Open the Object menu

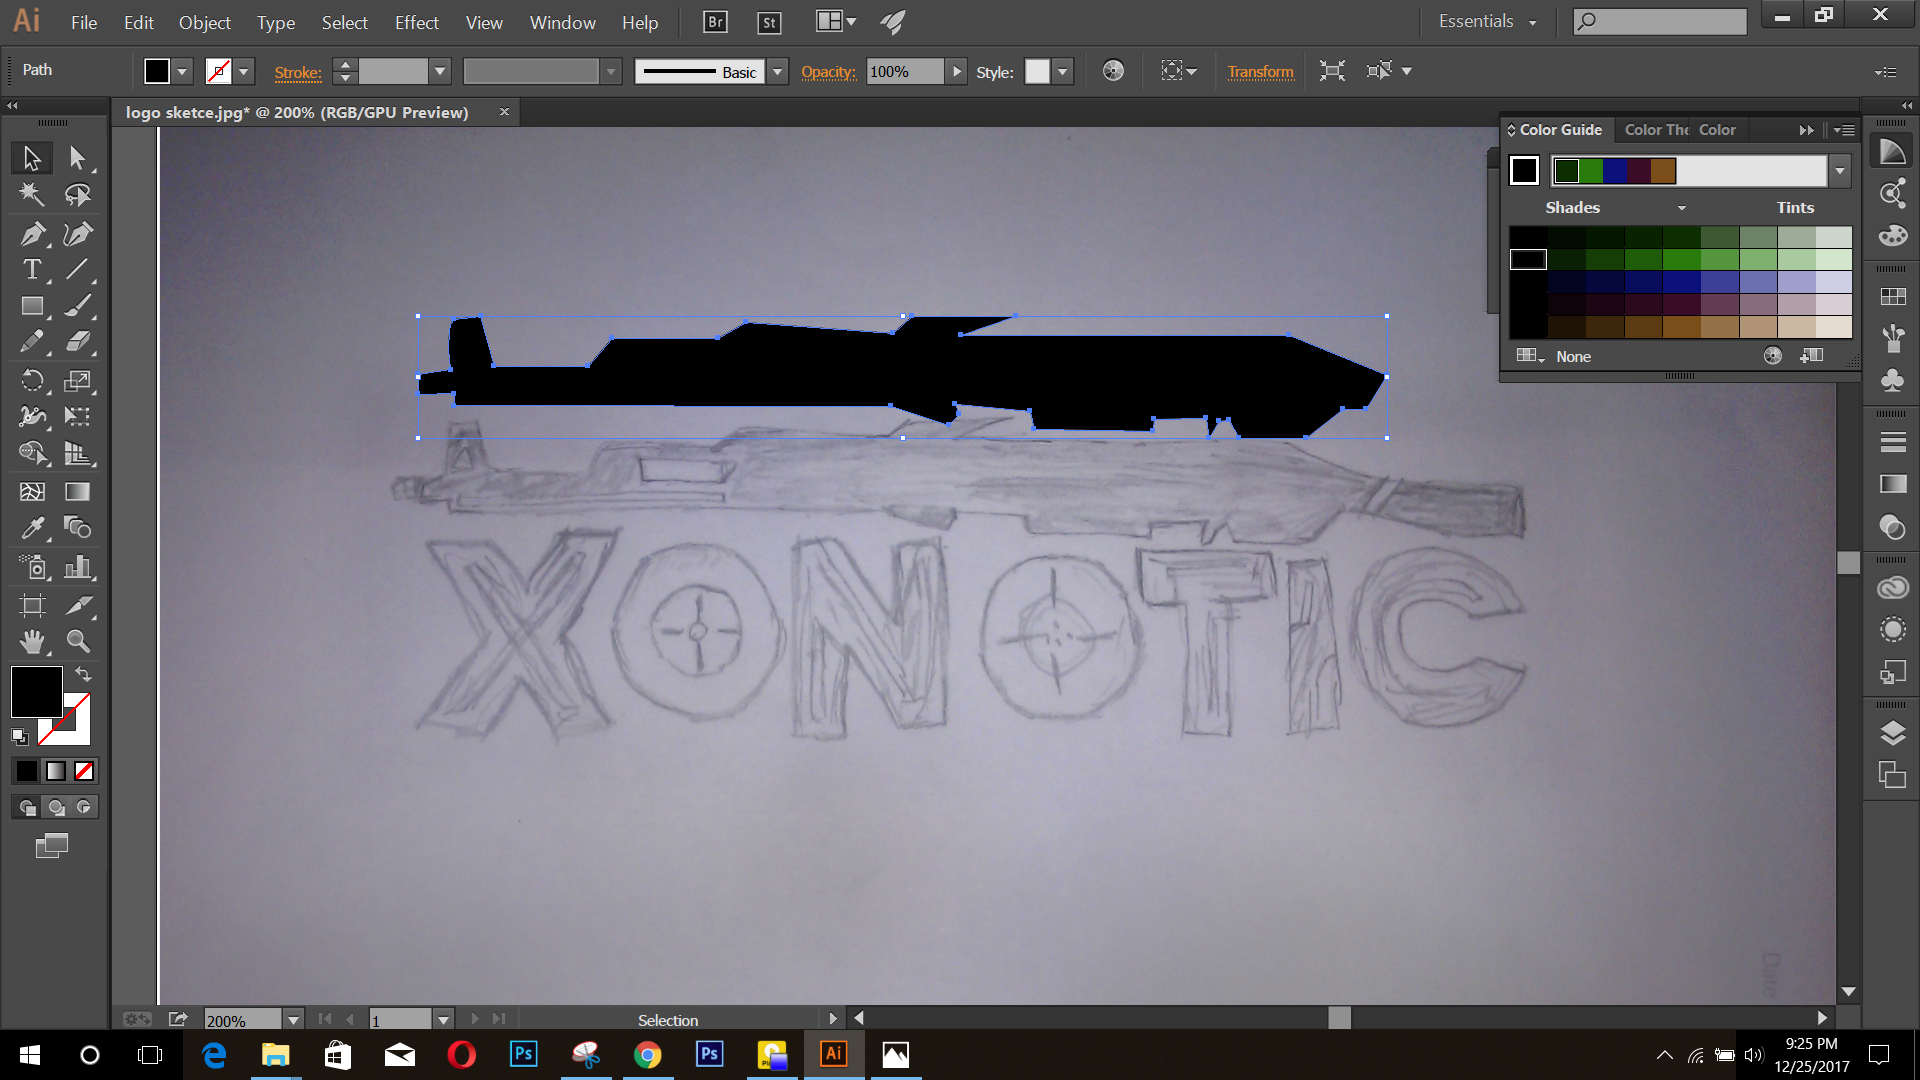tap(204, 22)
